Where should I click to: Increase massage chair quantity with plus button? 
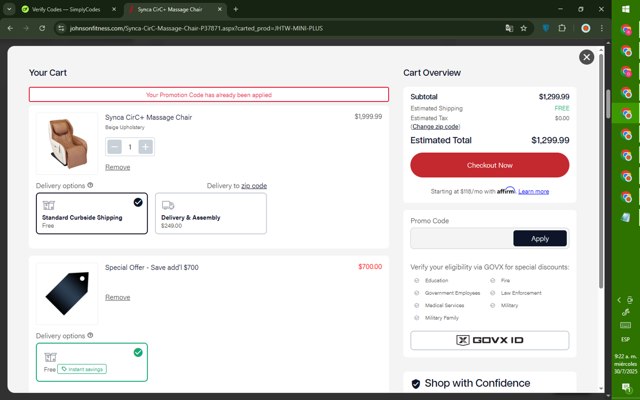pos(145,147)
